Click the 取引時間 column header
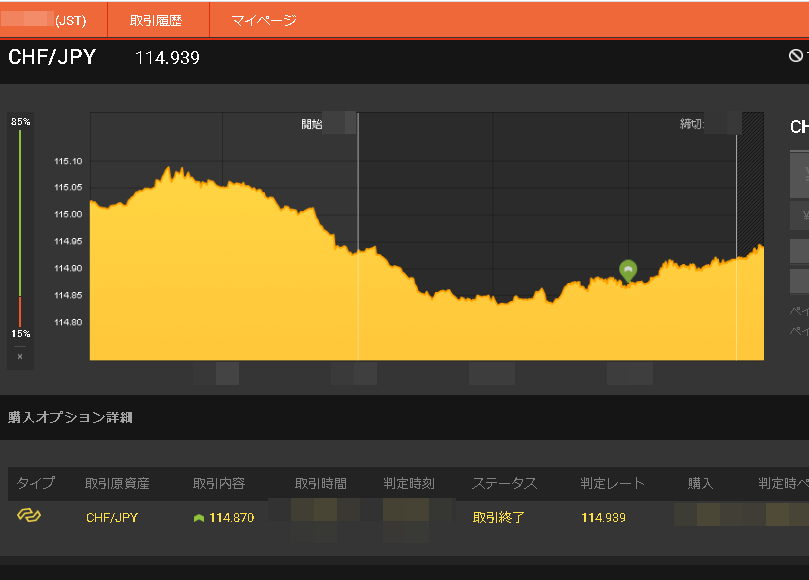This screenshot has width=809, height=580. pos(320,484)
